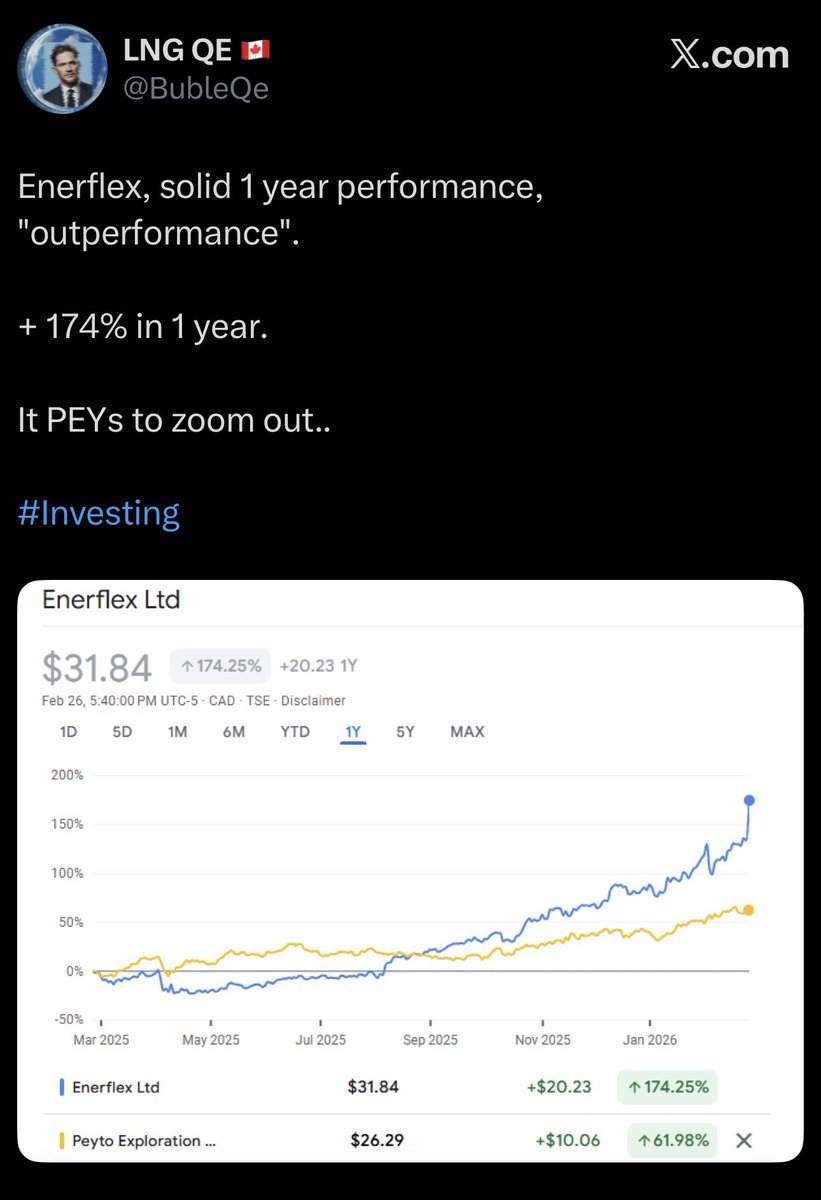Select the 5Y time range tab

click(x=405, y=732)
